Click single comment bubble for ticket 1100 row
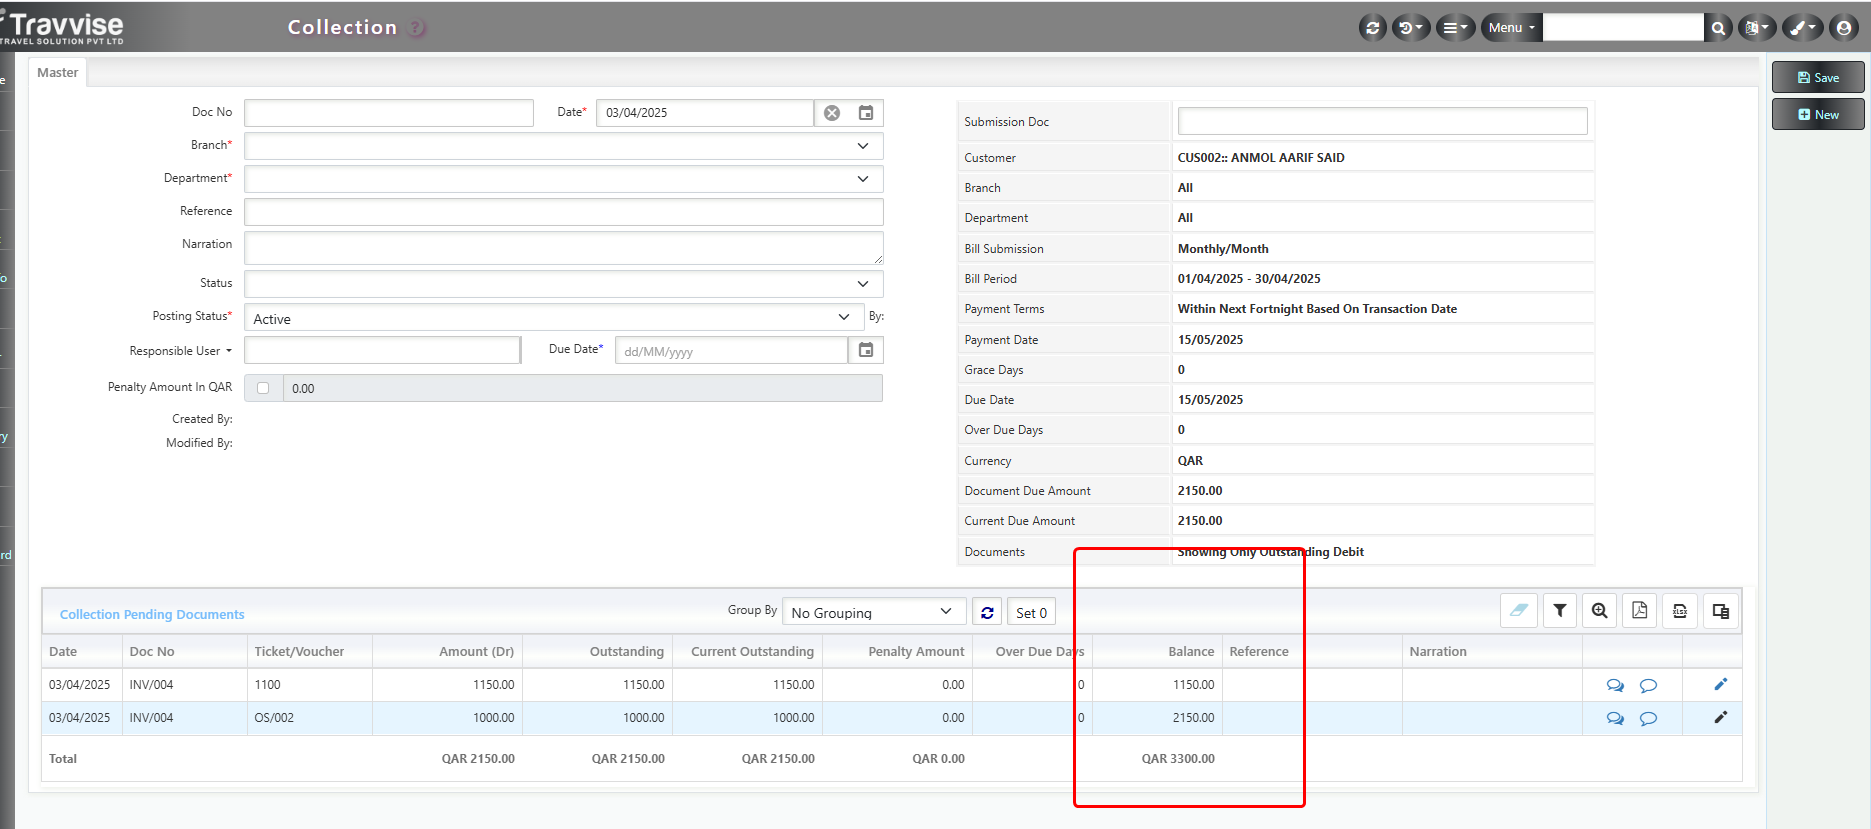This screenshot has height=829, width=1871. tap(1649, 685)
